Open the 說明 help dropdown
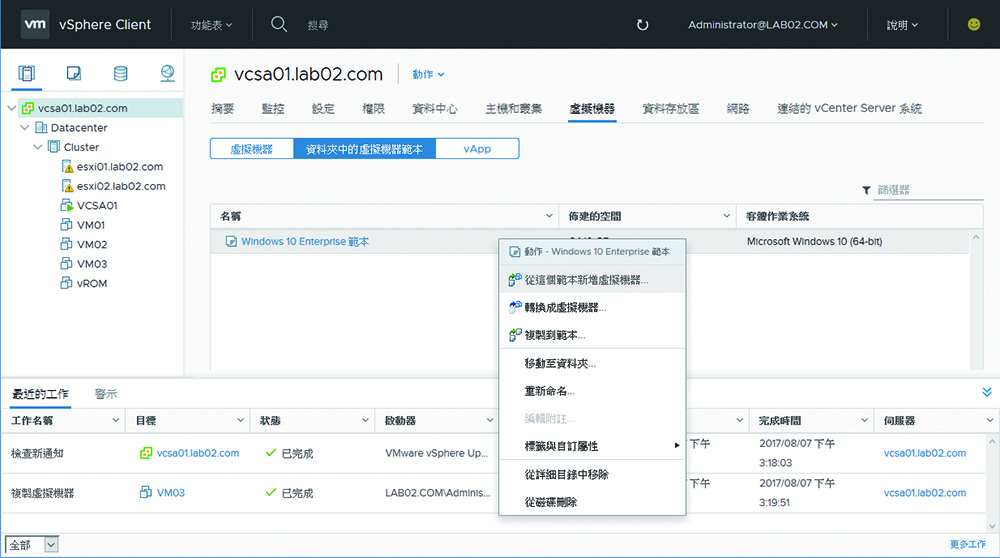 click(x=902, y=25)
